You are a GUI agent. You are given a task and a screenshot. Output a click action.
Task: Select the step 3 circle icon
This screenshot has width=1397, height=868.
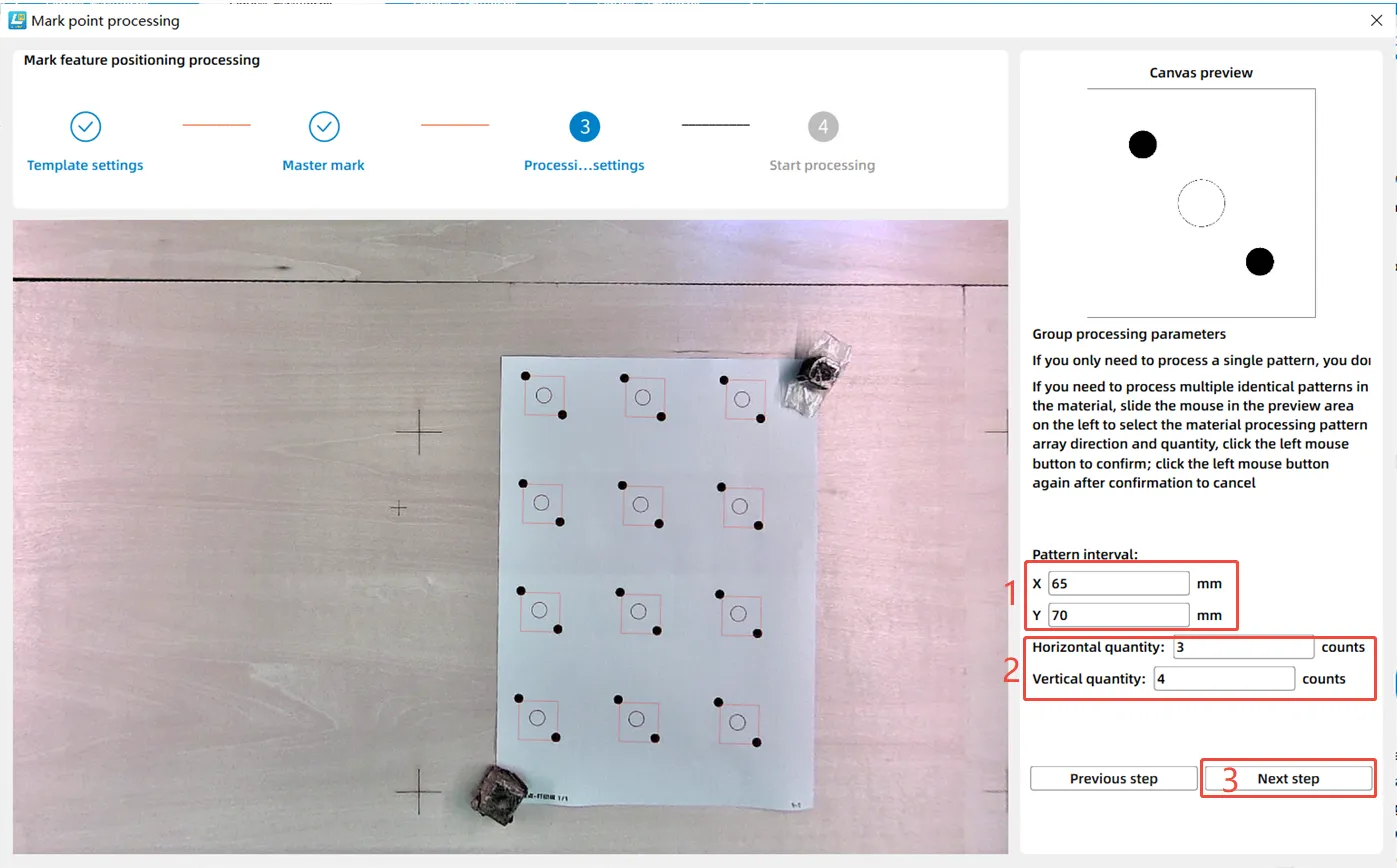(585, 127)
